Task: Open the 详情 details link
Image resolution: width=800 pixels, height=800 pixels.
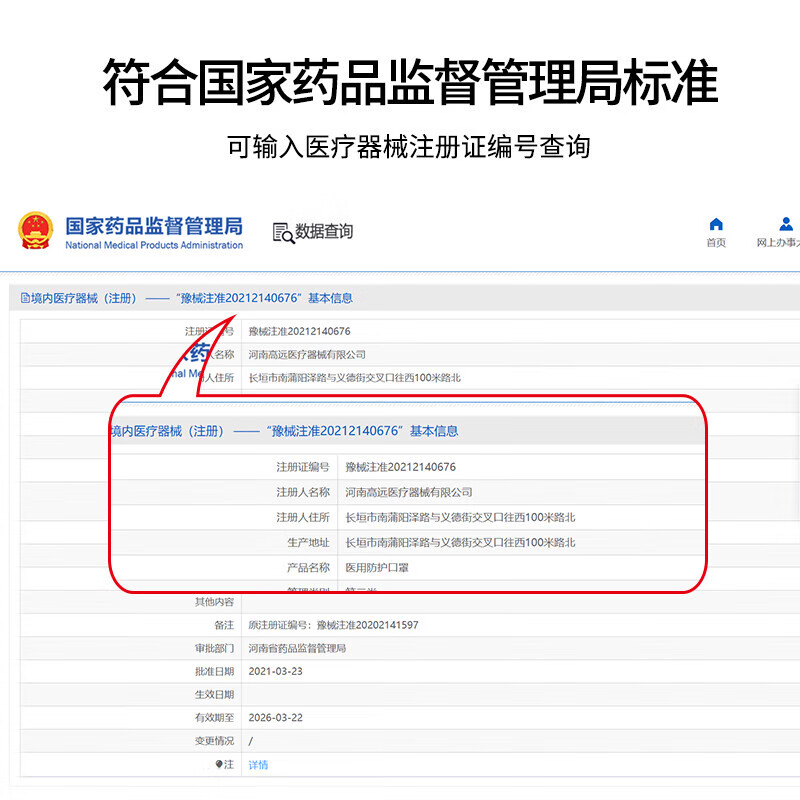Action: (x=258, y=765)
